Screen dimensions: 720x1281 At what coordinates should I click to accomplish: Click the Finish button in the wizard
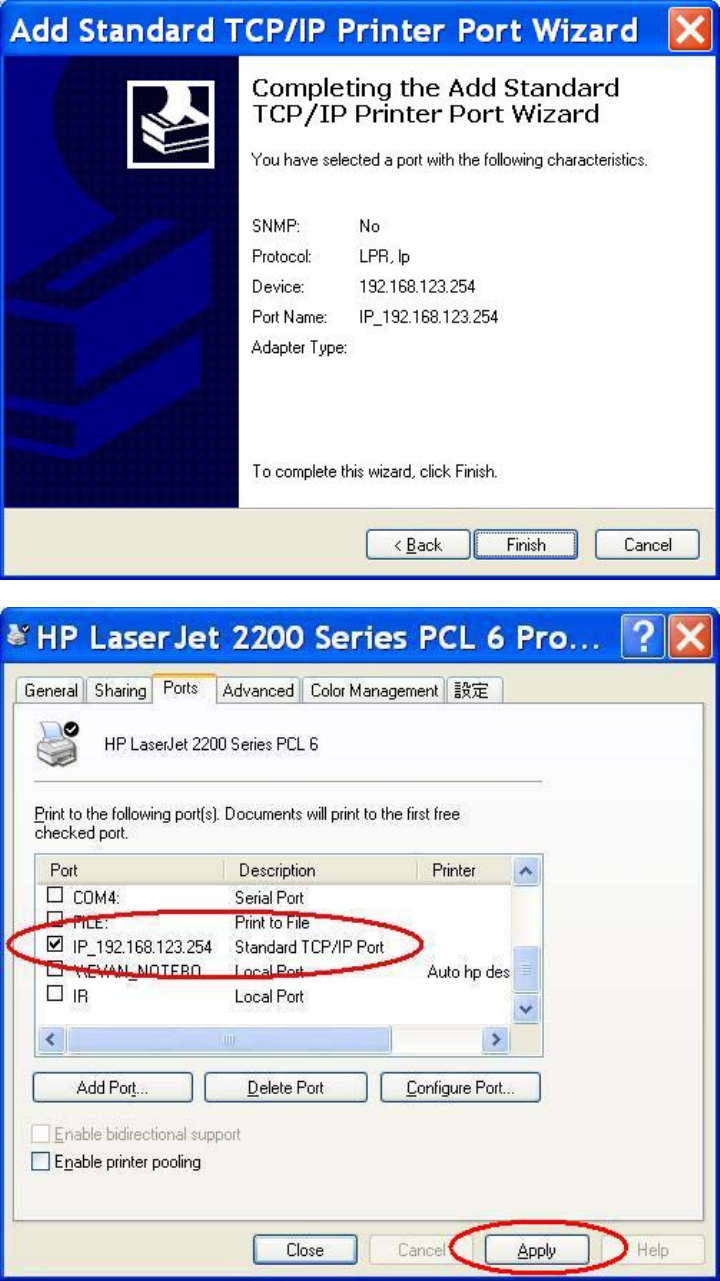526,545
